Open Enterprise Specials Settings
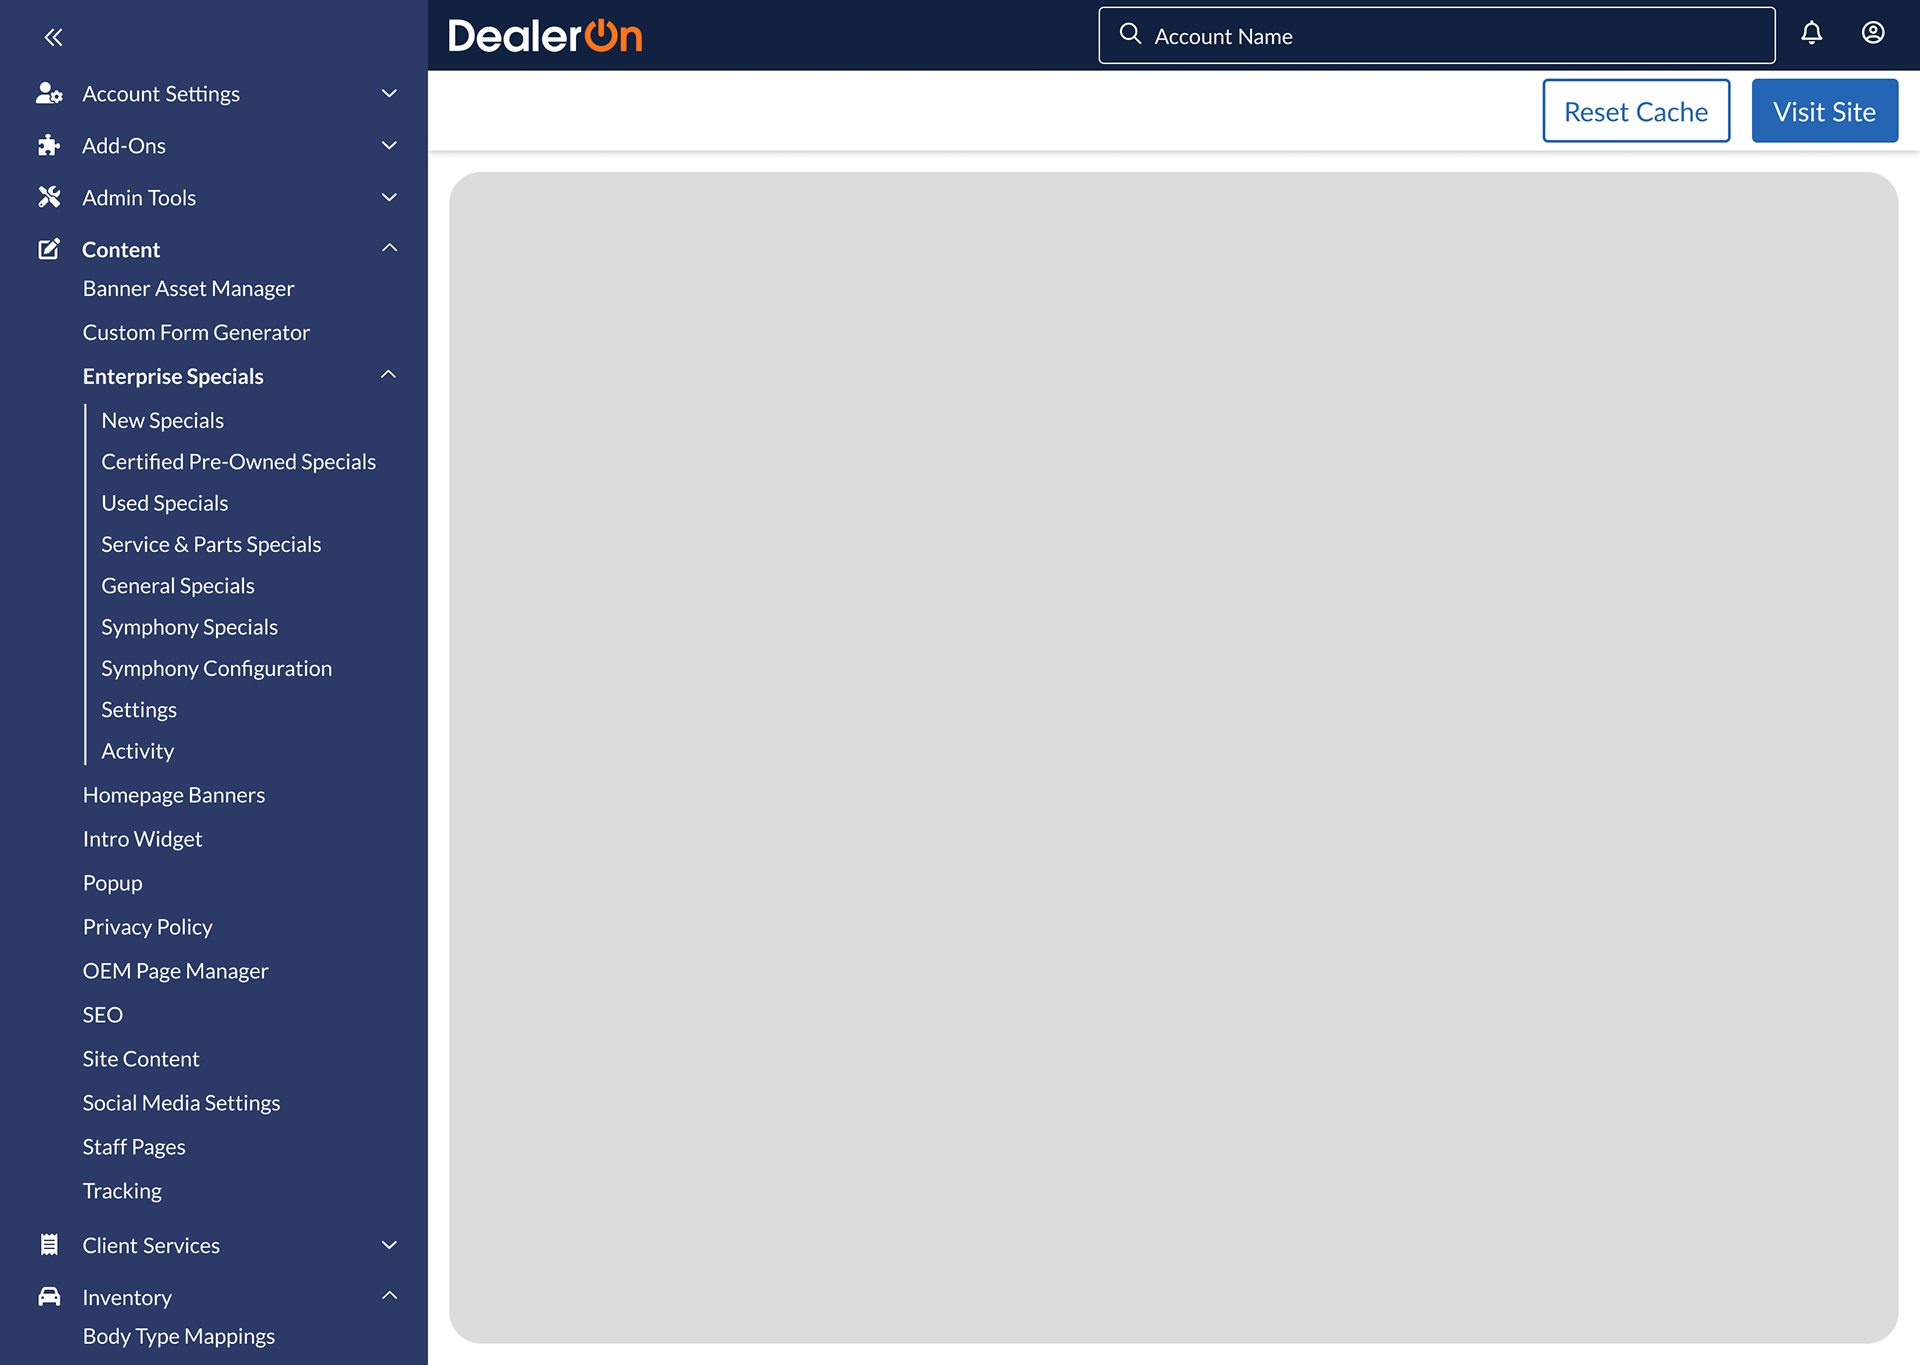Viewport: 1920px width, 1365px height. (139, 710)
